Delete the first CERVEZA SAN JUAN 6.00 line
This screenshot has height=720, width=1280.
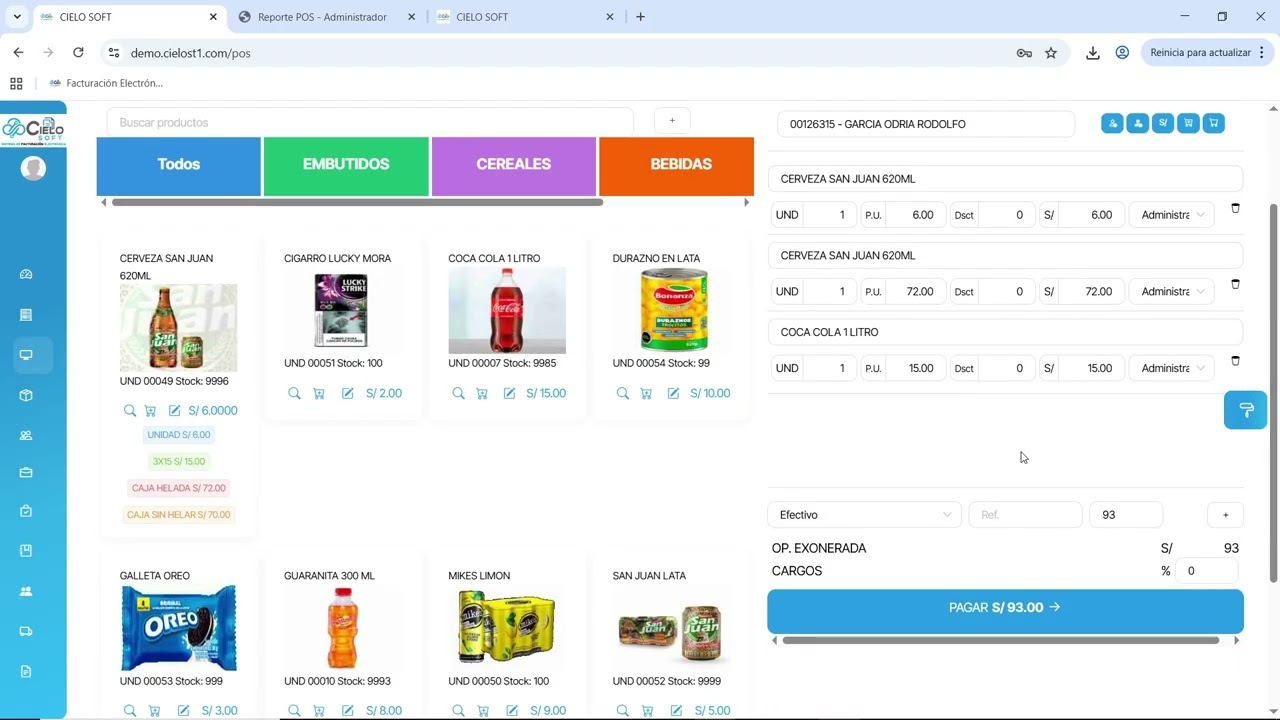[x=1235, y=208]
